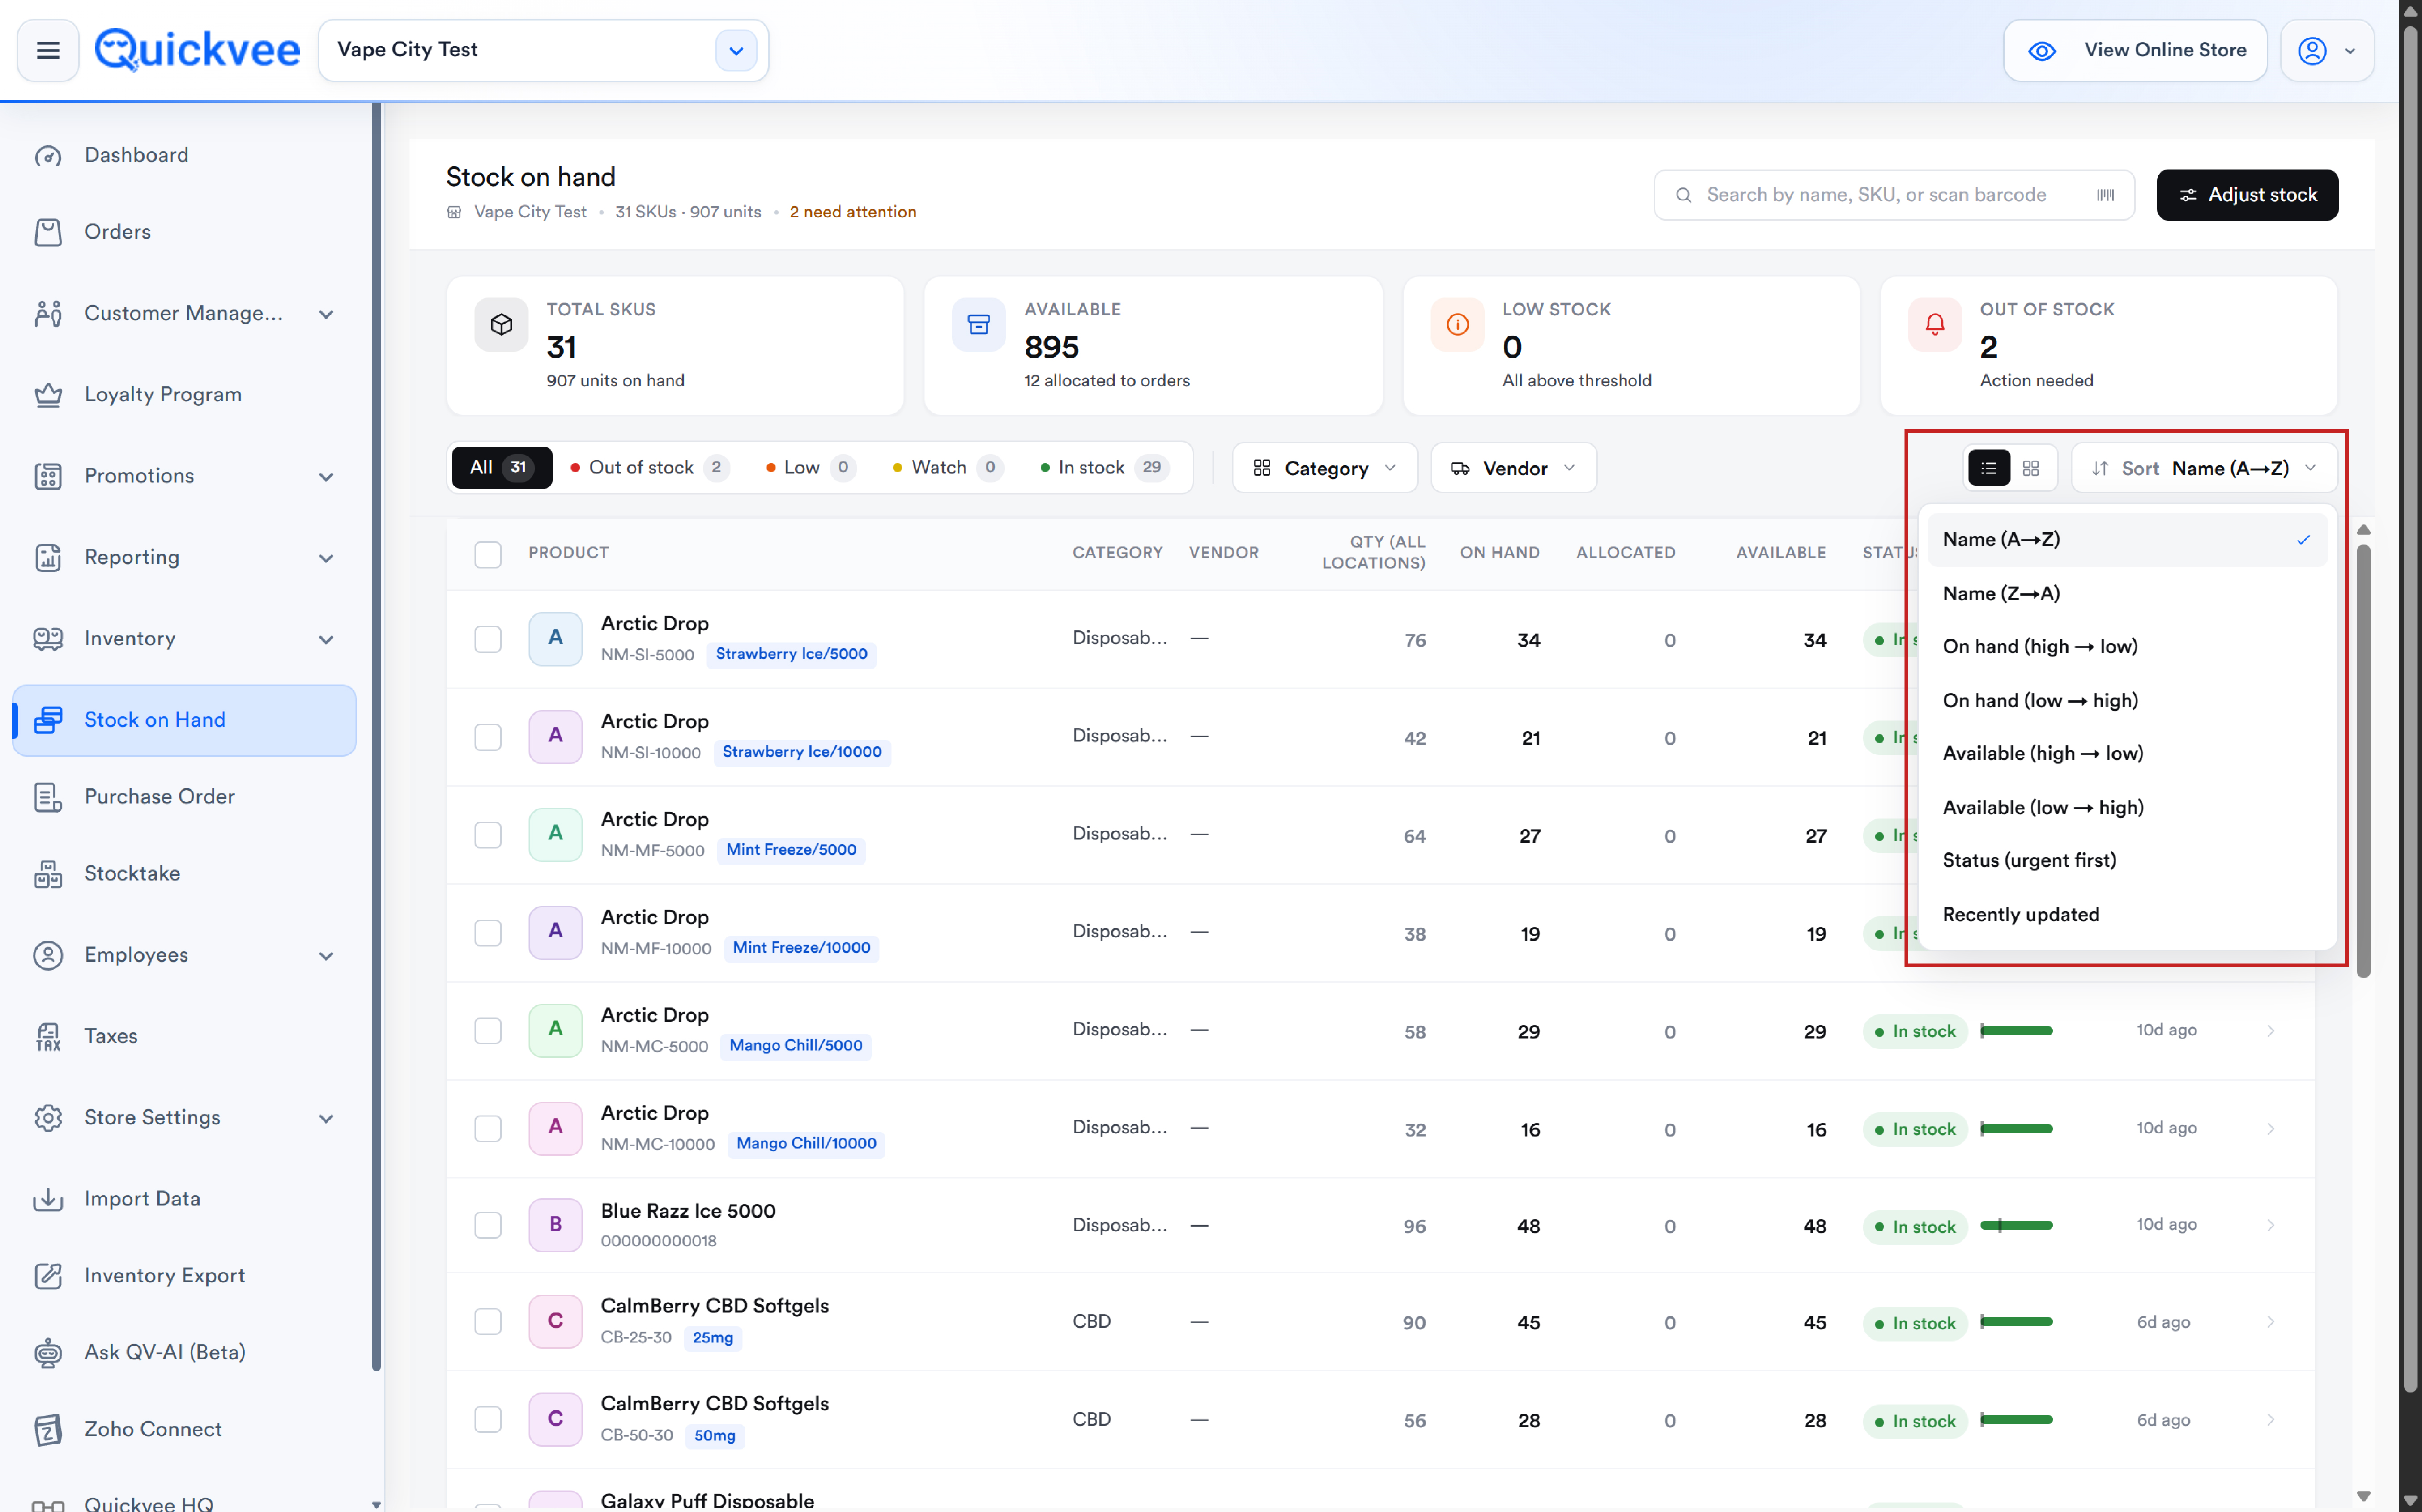The width and height of the screenshot is (2422, 1512).
Task: Check the Blue Razz Ice 5000 row checkbox
Action: (488, 1226)
